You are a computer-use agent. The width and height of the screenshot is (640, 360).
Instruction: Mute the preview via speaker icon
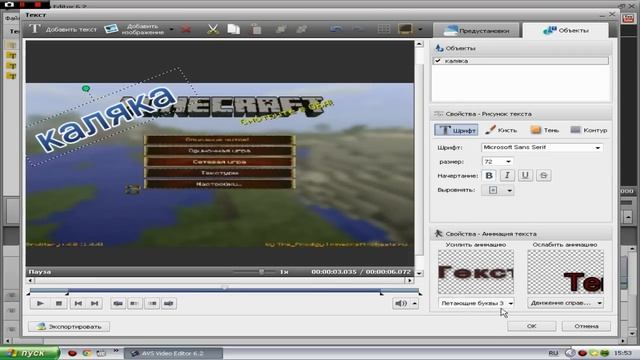coord(401,303)
